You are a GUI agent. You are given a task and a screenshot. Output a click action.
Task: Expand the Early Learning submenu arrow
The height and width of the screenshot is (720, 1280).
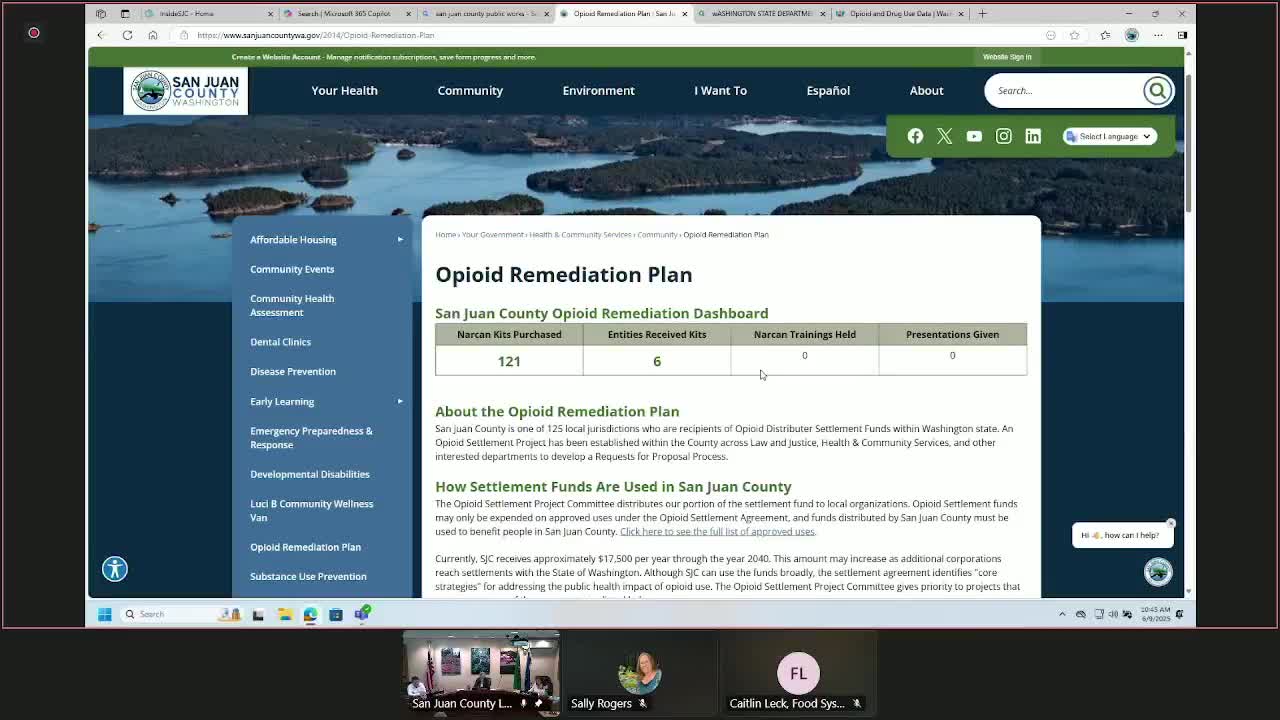(400, 401)
